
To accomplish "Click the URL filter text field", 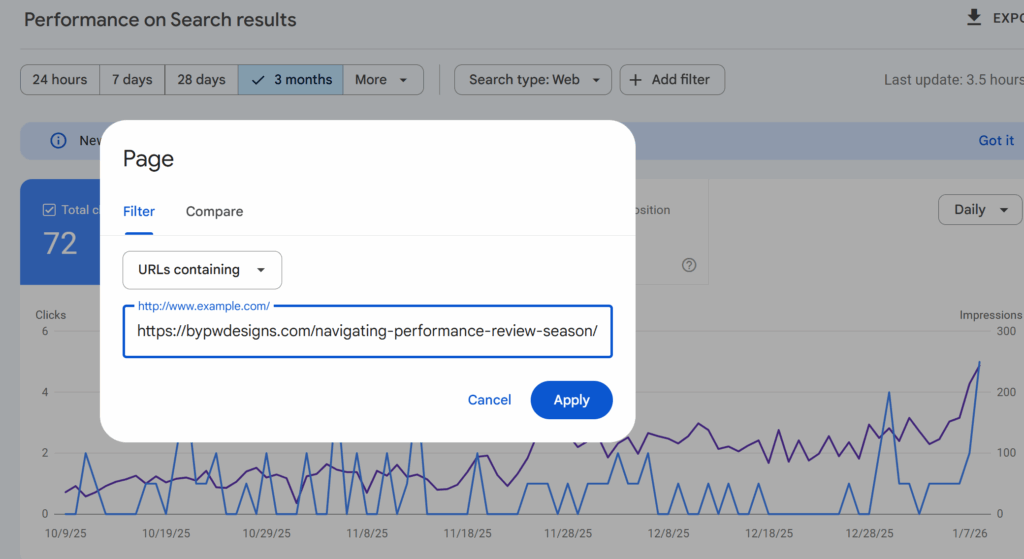I will [x=367, y=331].
